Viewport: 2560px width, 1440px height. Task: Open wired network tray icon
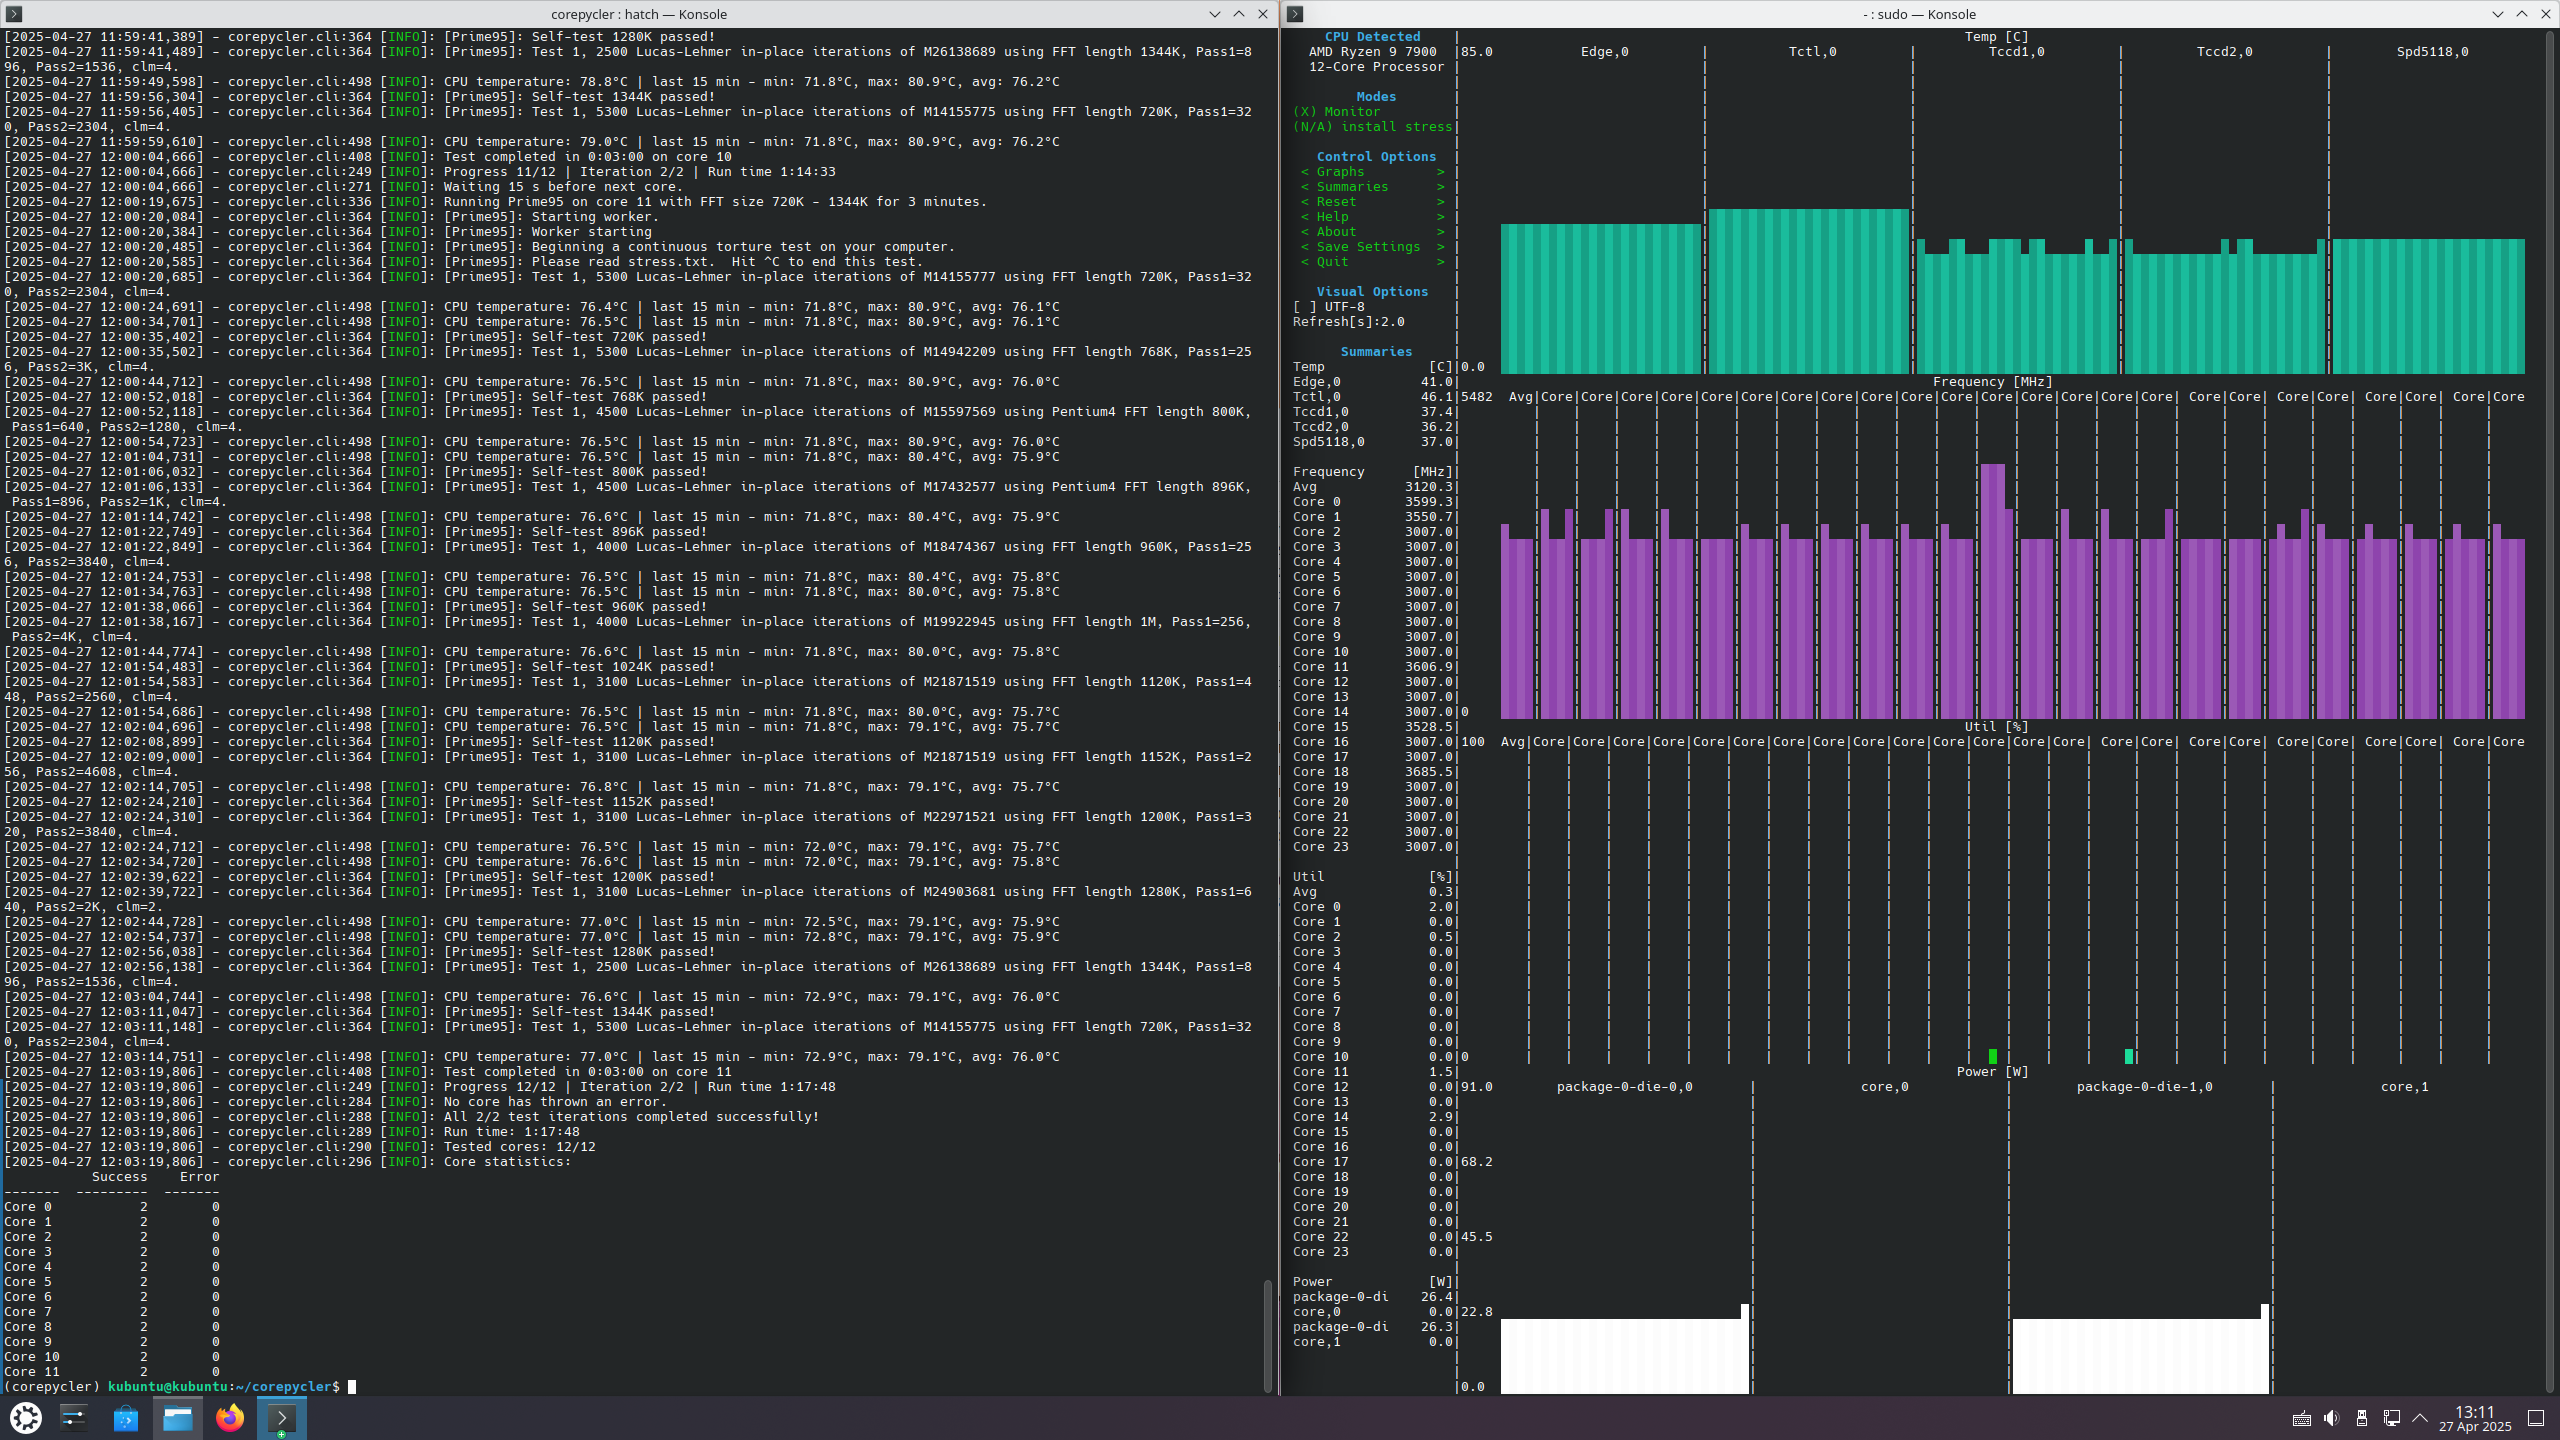click(2391, 1418)
